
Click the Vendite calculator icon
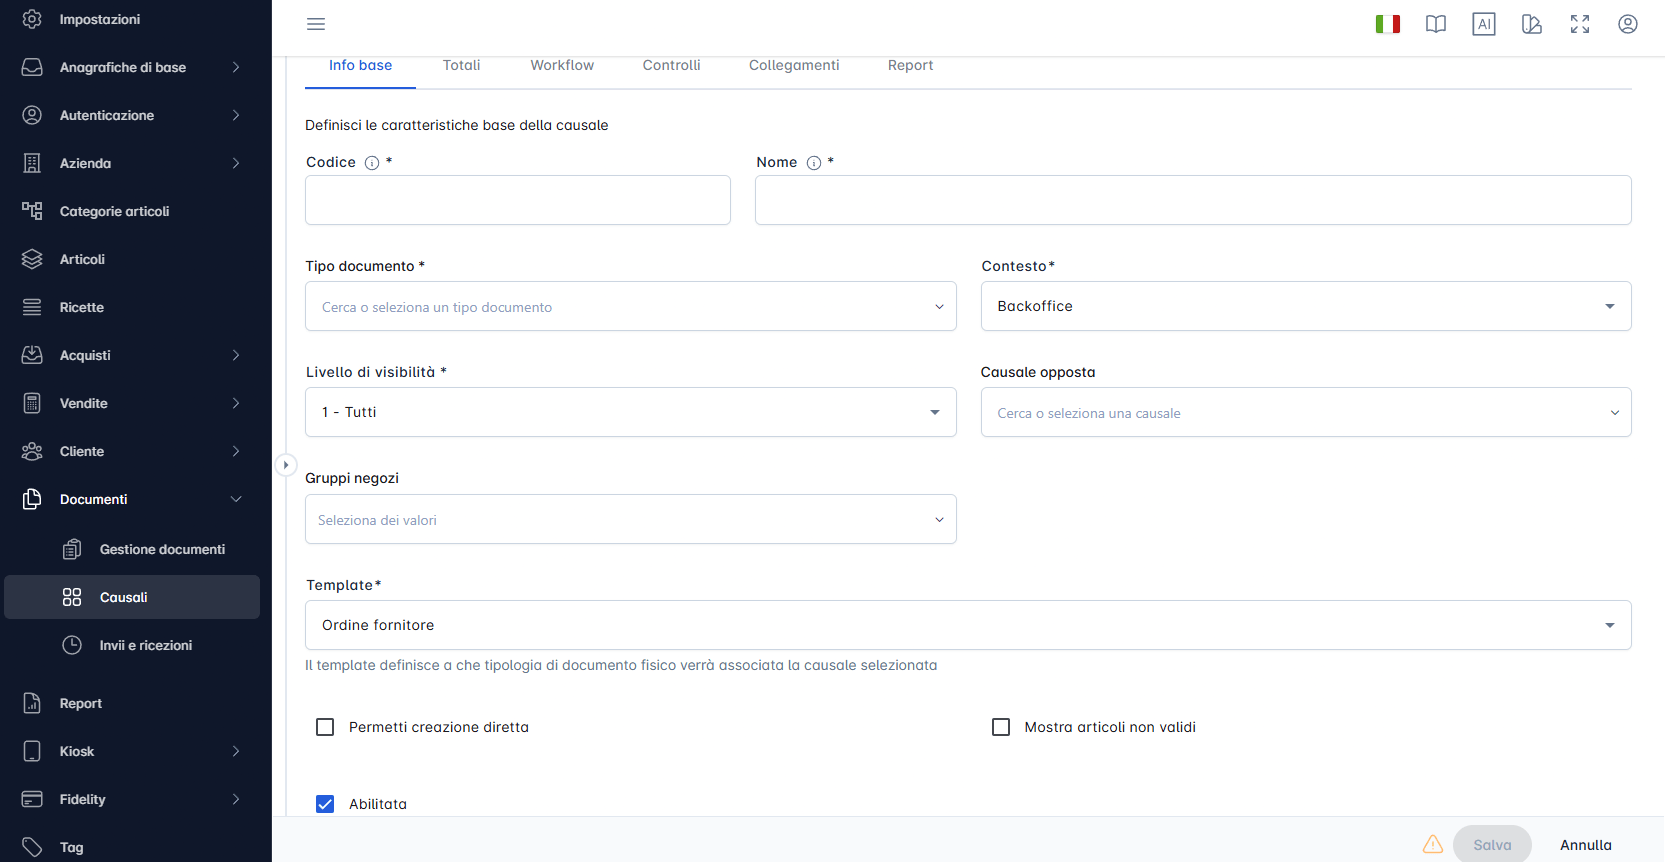tap(32, 403)
